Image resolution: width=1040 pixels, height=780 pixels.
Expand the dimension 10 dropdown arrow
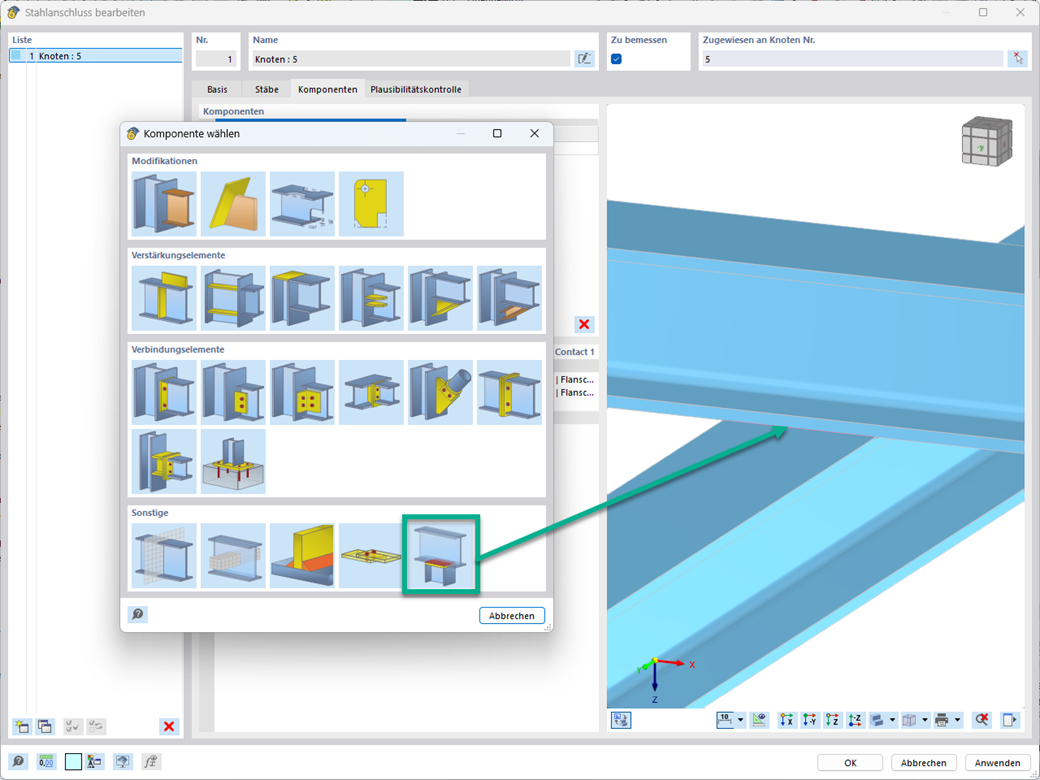click(741, 720)
